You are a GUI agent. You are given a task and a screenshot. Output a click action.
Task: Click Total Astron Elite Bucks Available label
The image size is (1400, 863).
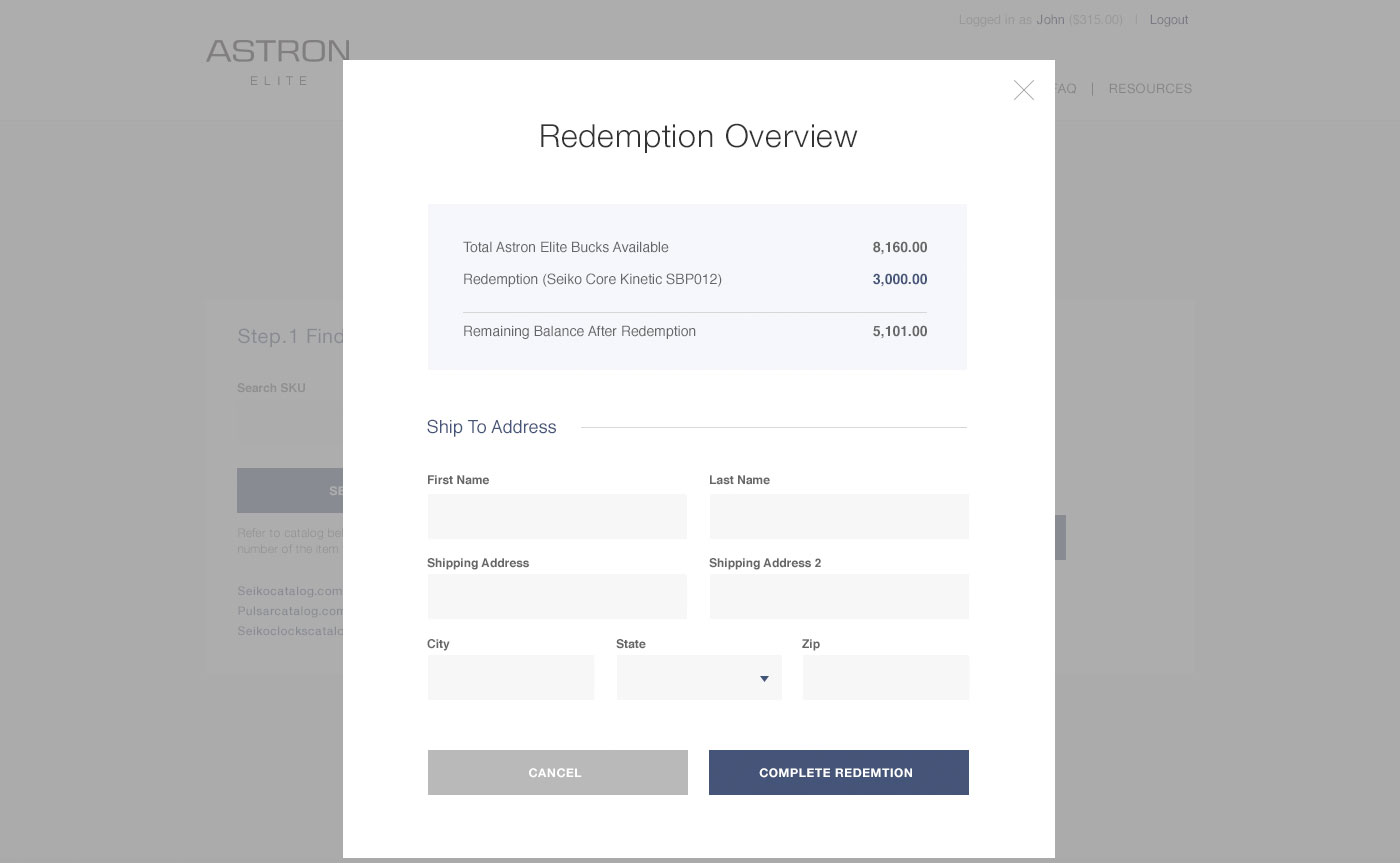pyautogui.click(x=566, y=247)
